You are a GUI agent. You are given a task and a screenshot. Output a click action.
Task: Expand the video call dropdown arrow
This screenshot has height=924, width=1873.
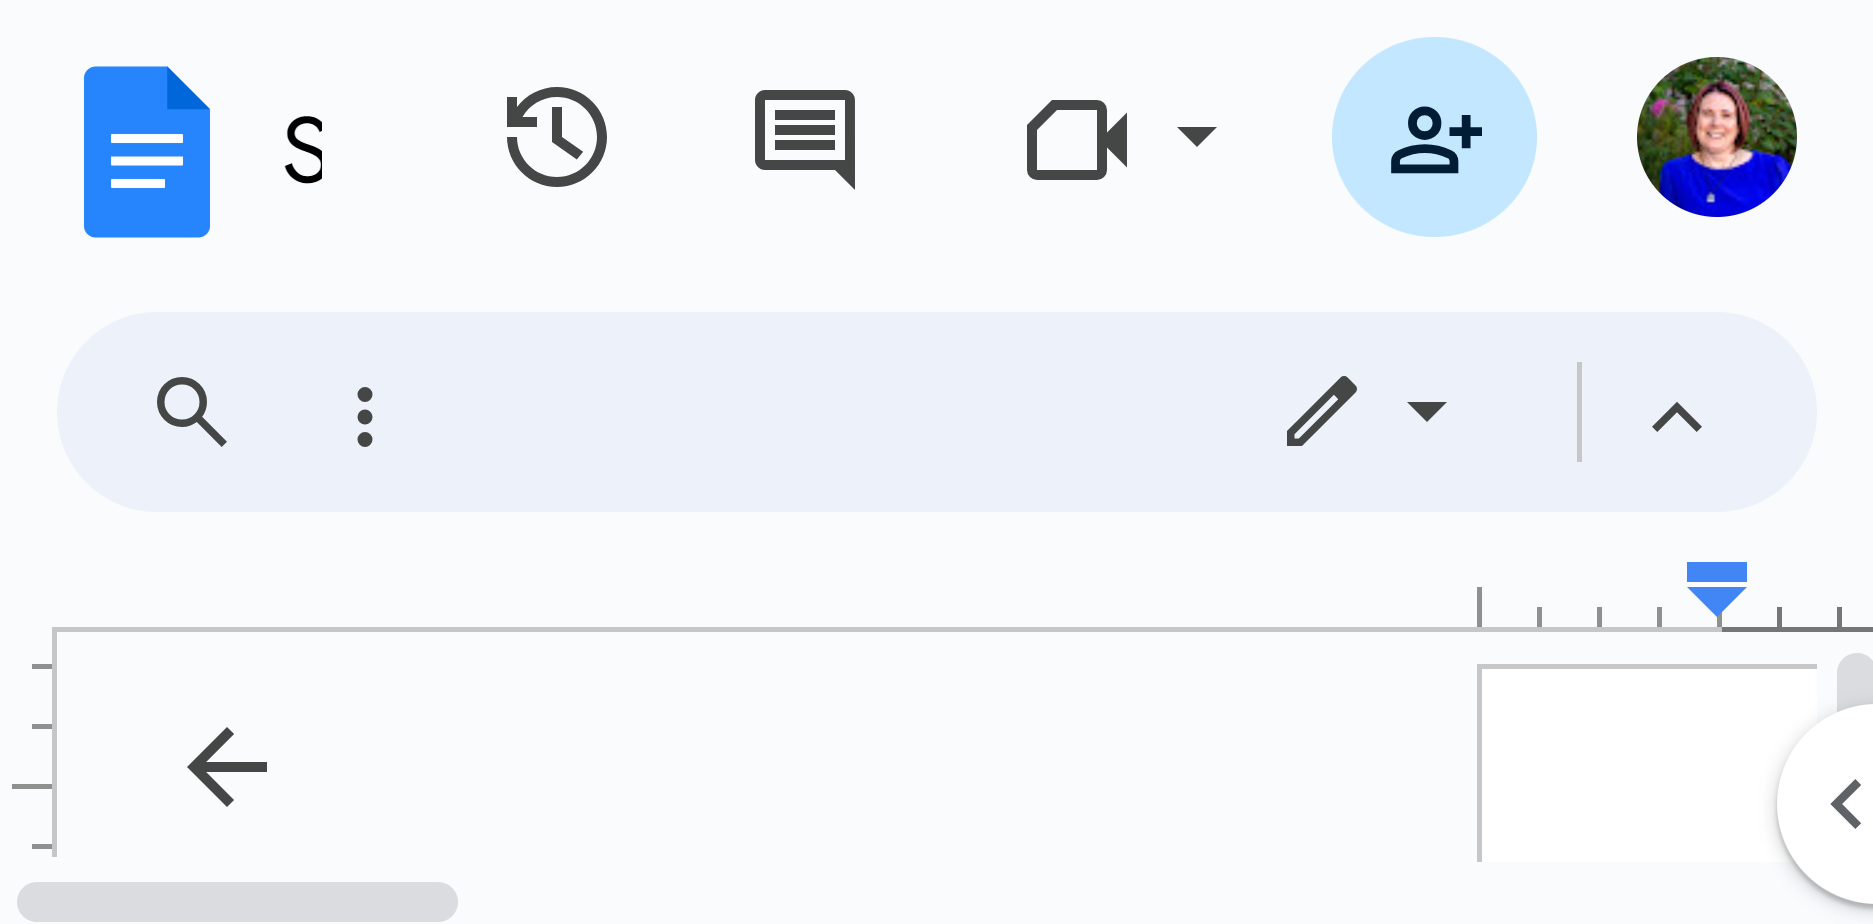pos(1196,136)
